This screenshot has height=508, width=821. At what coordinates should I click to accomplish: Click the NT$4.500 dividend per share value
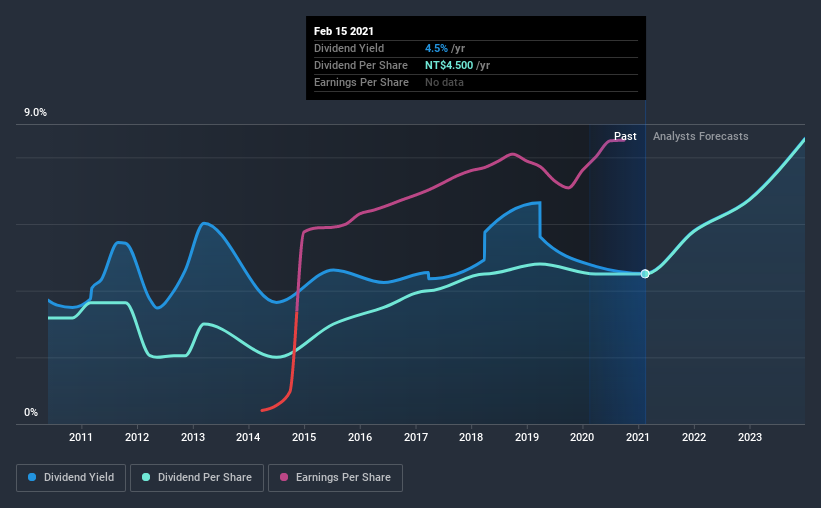[449, 65]
